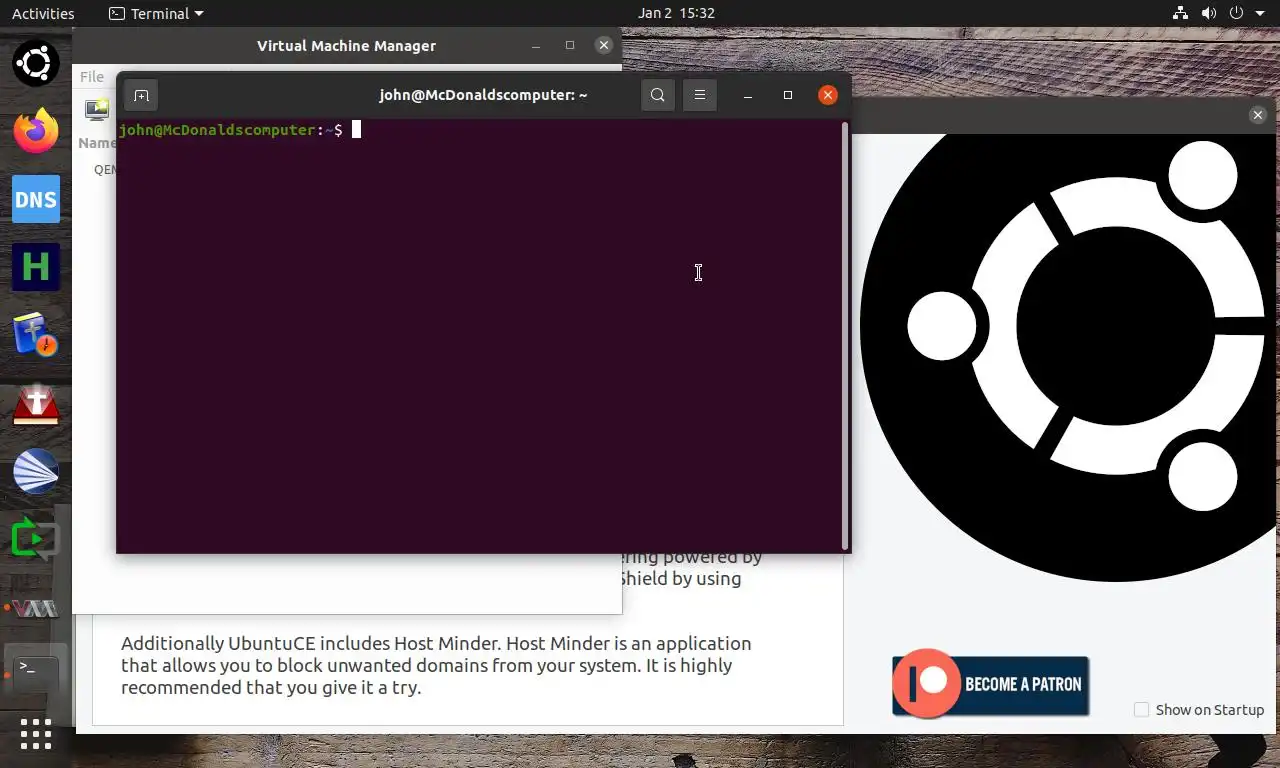Launch Firefox from the dock

point(36,131)
